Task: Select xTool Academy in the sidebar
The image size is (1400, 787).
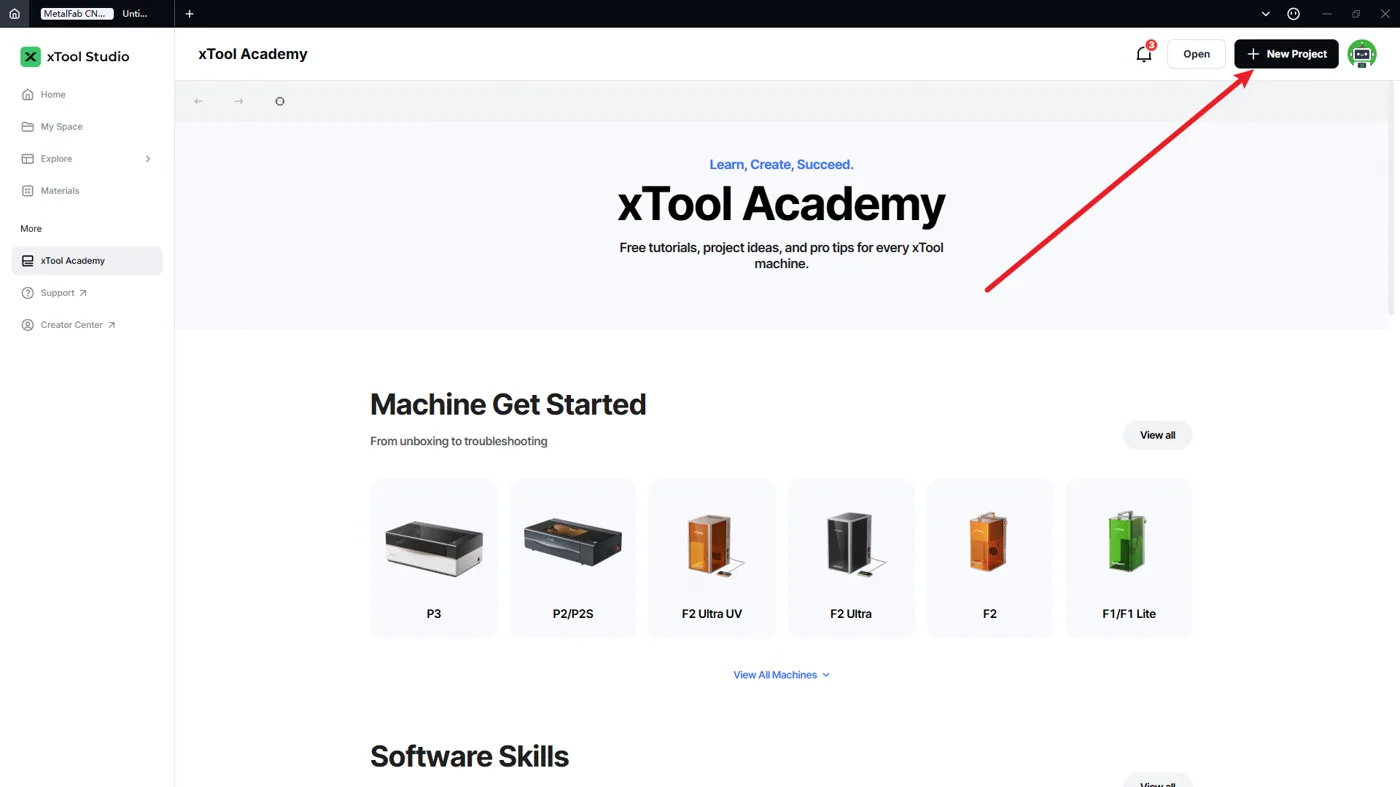Action: (x=87, y=261)
